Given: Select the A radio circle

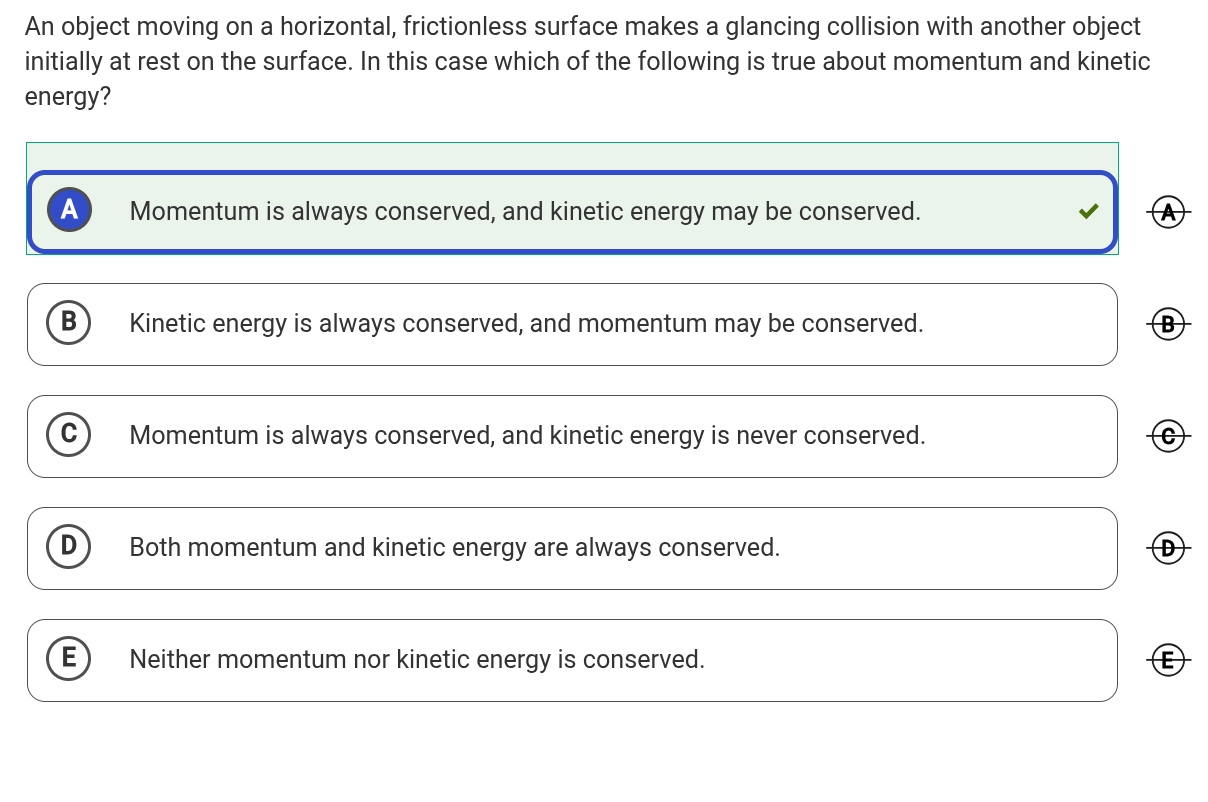Looking at the screenshot, I should [69, 209].
